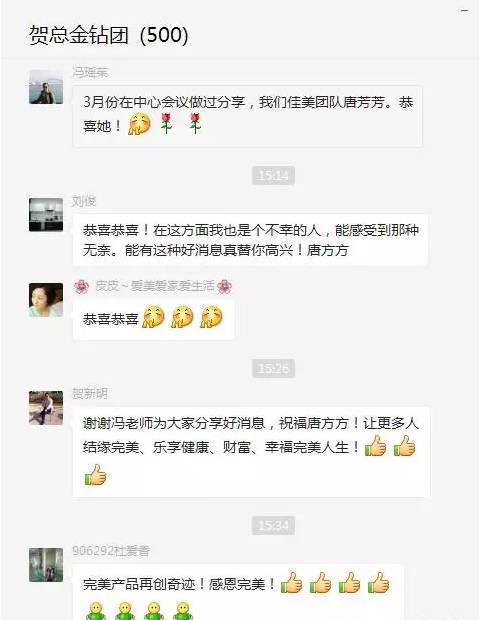Click the last of the three emojis in 皮皮's message
Image resolution: width=485 pixels, height=620 pixels.
pyautogui.click(x=212, y=317)
